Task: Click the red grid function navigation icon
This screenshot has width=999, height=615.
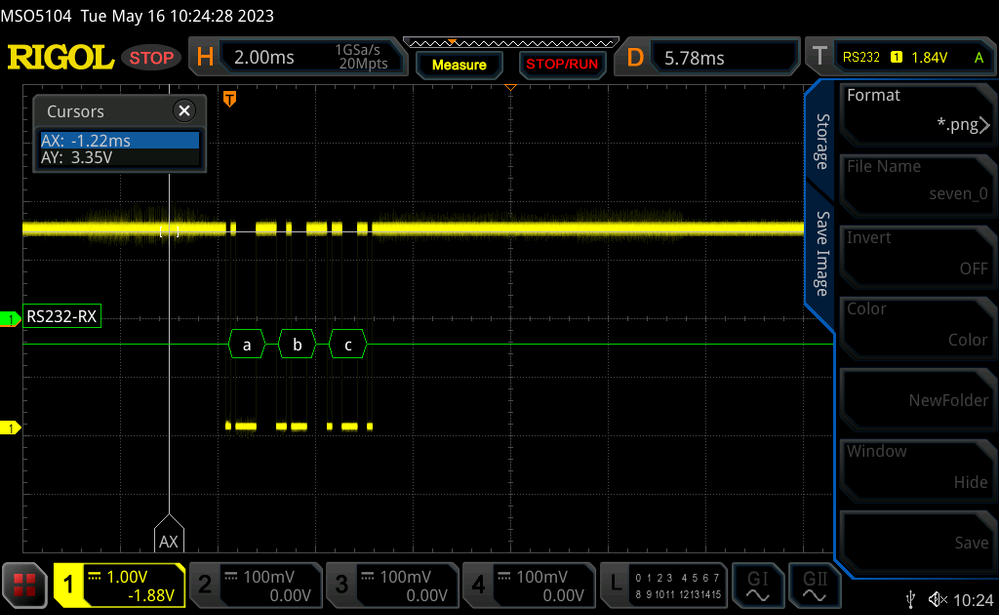Action: pyautogui.click(x=24, y=585)
